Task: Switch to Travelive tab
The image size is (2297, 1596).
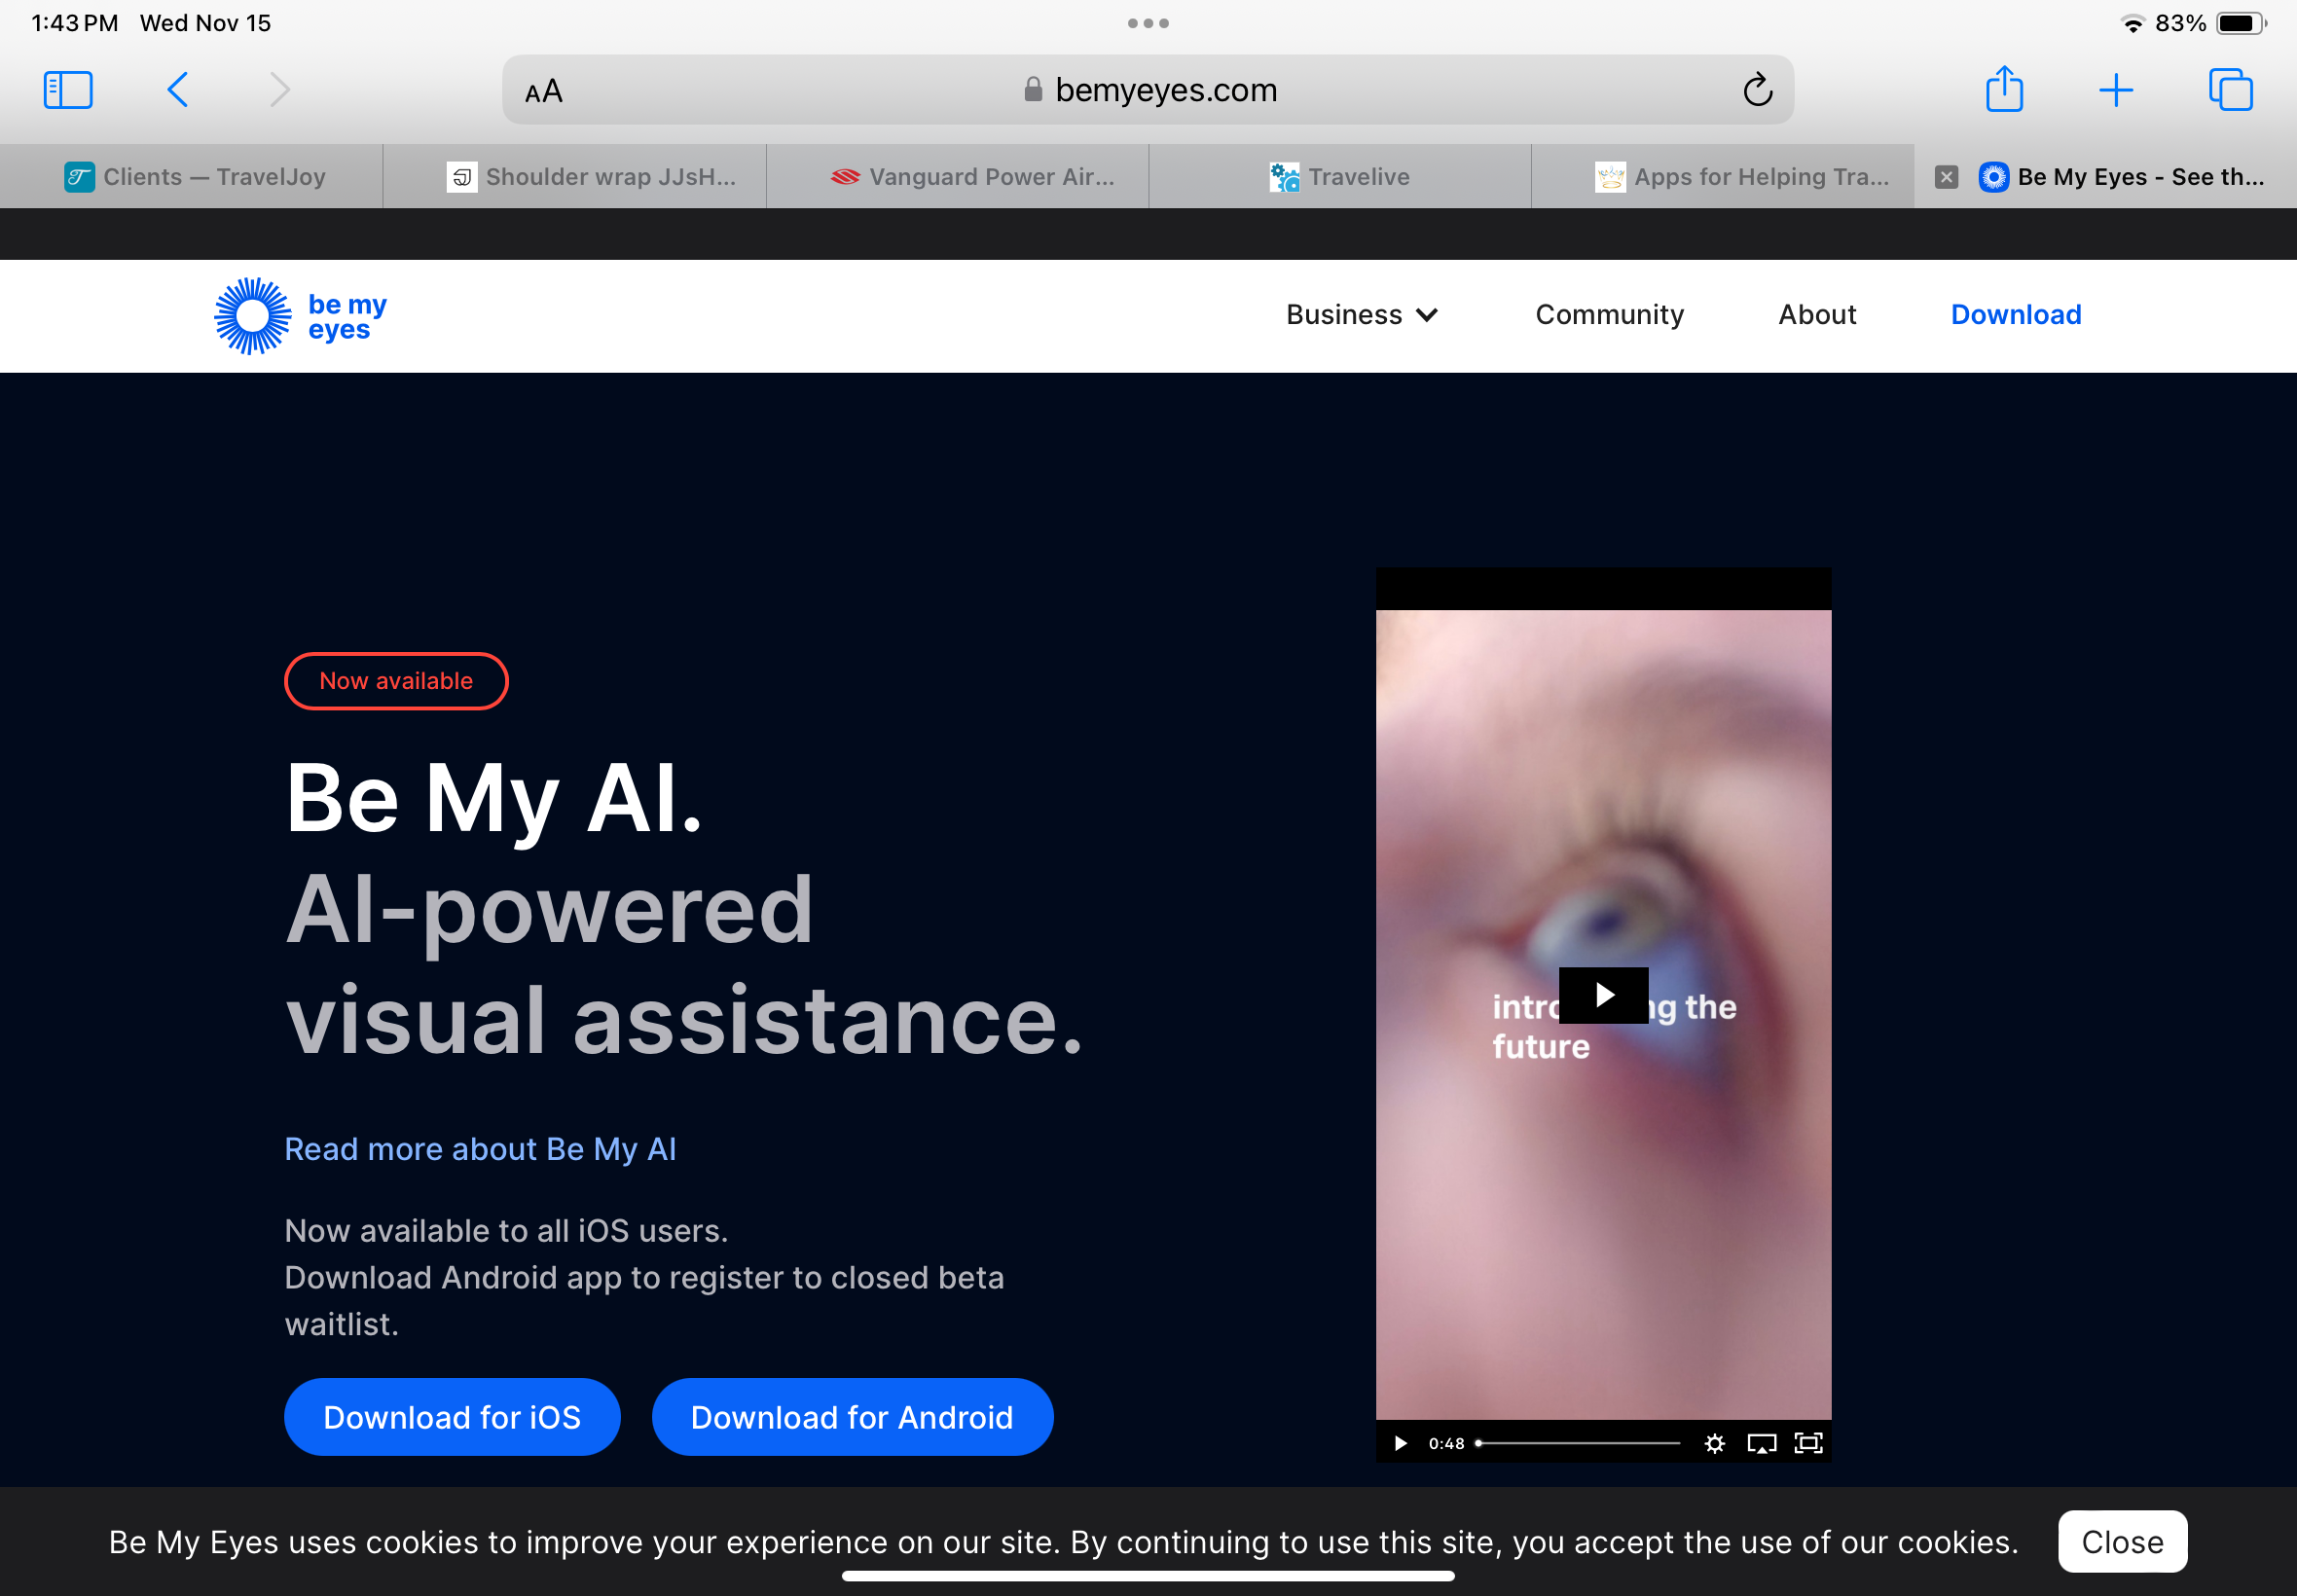Action: pos(1340,177)
